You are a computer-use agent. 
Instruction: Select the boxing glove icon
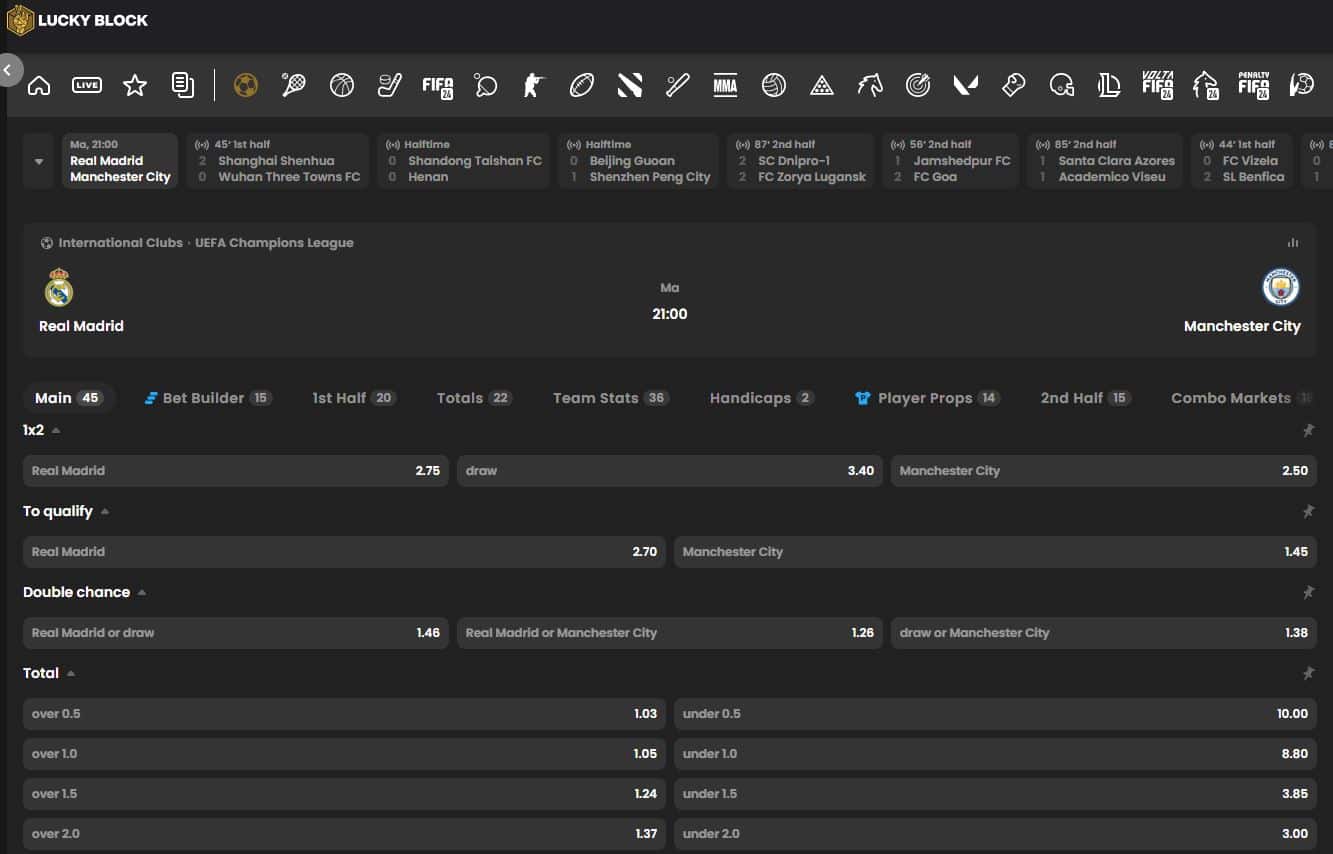pyautogui.click(x=1014, y=86)
